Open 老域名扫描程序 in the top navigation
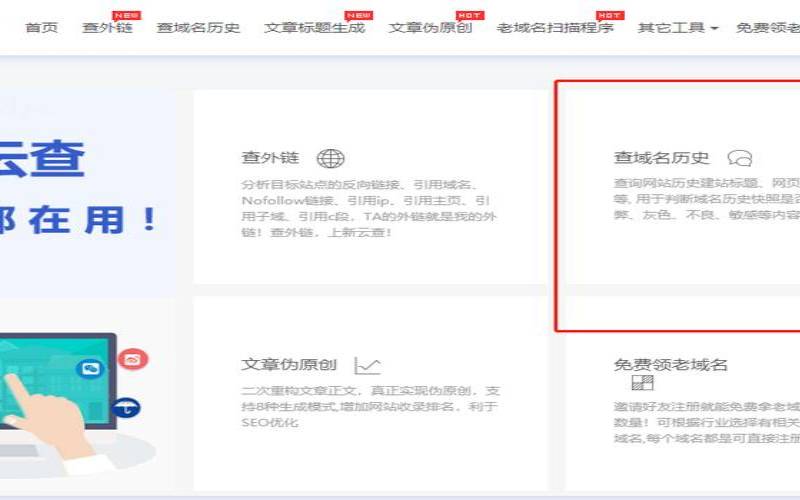 pos(555,28)
